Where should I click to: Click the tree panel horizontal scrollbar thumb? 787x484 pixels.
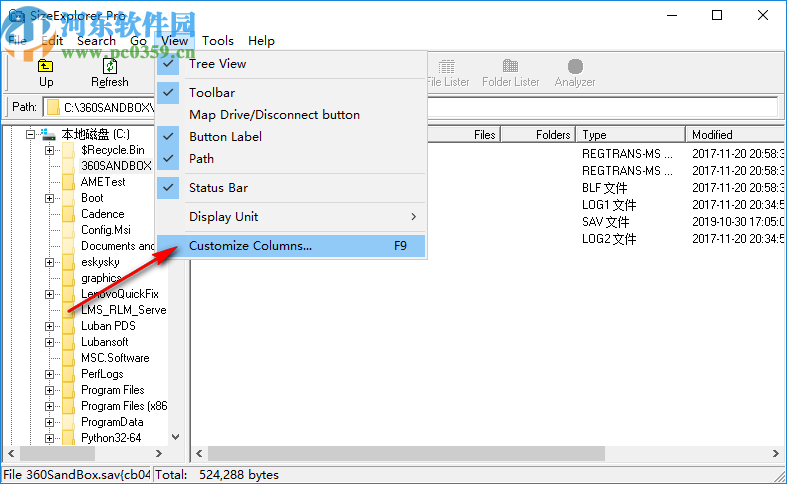tap(57, 453)
